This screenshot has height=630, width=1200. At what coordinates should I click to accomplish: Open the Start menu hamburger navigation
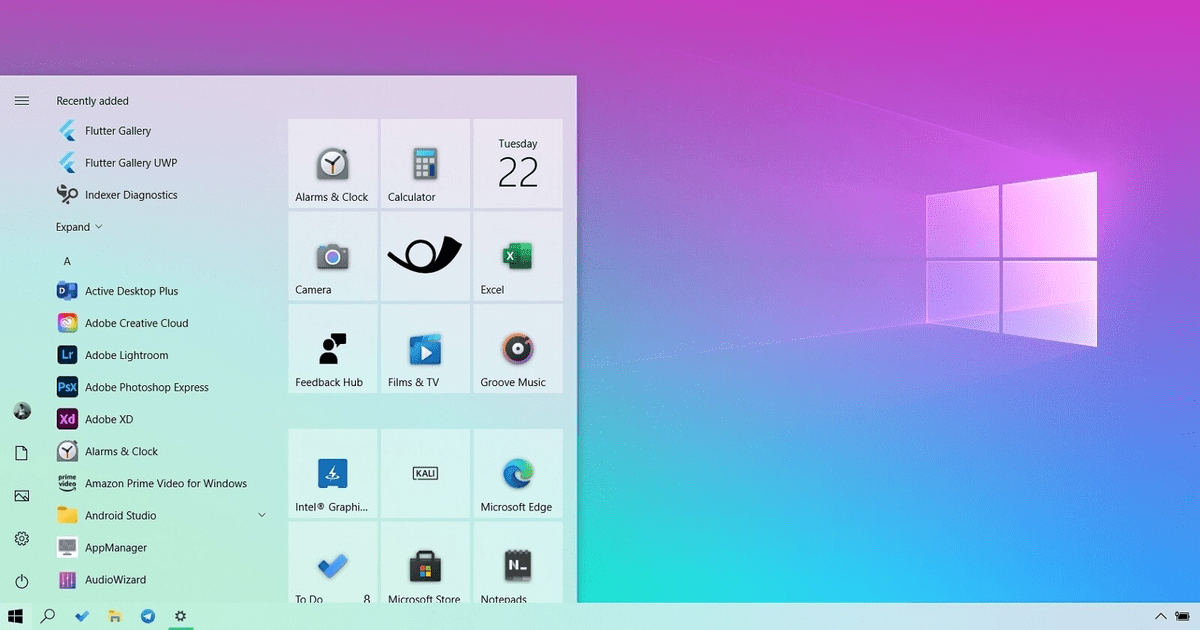21,100
